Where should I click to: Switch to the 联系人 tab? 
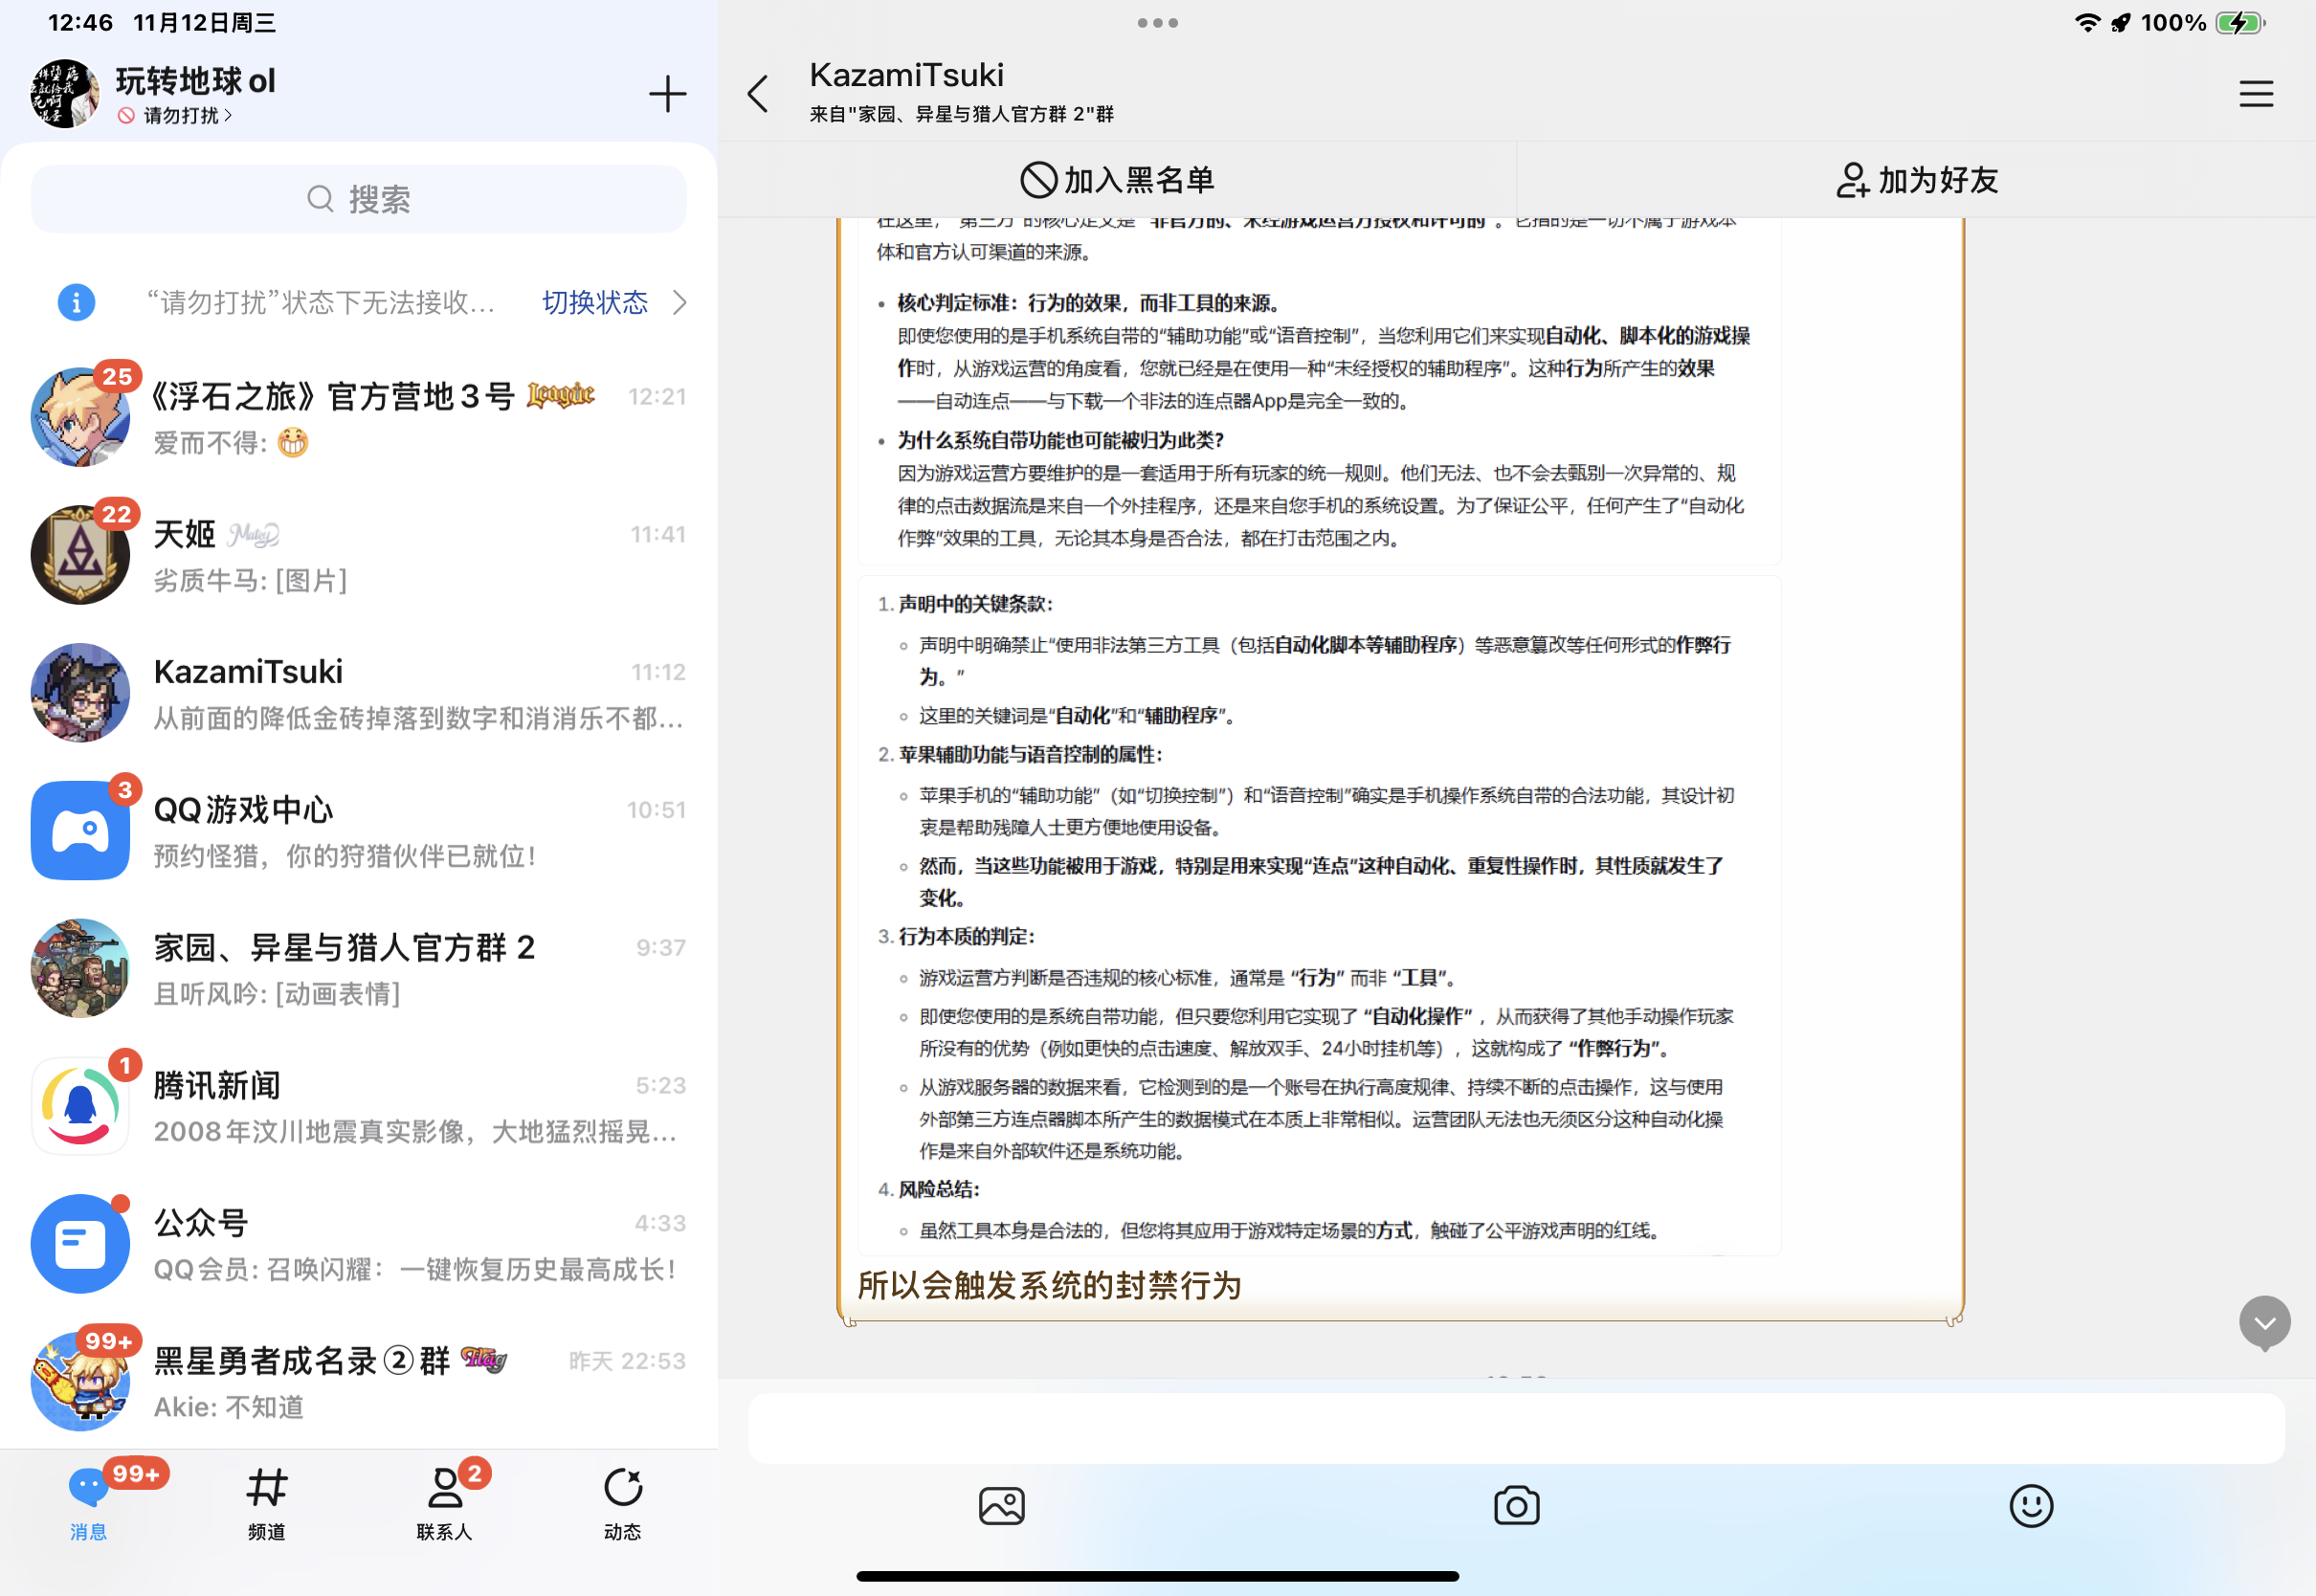click(444, 1502)
